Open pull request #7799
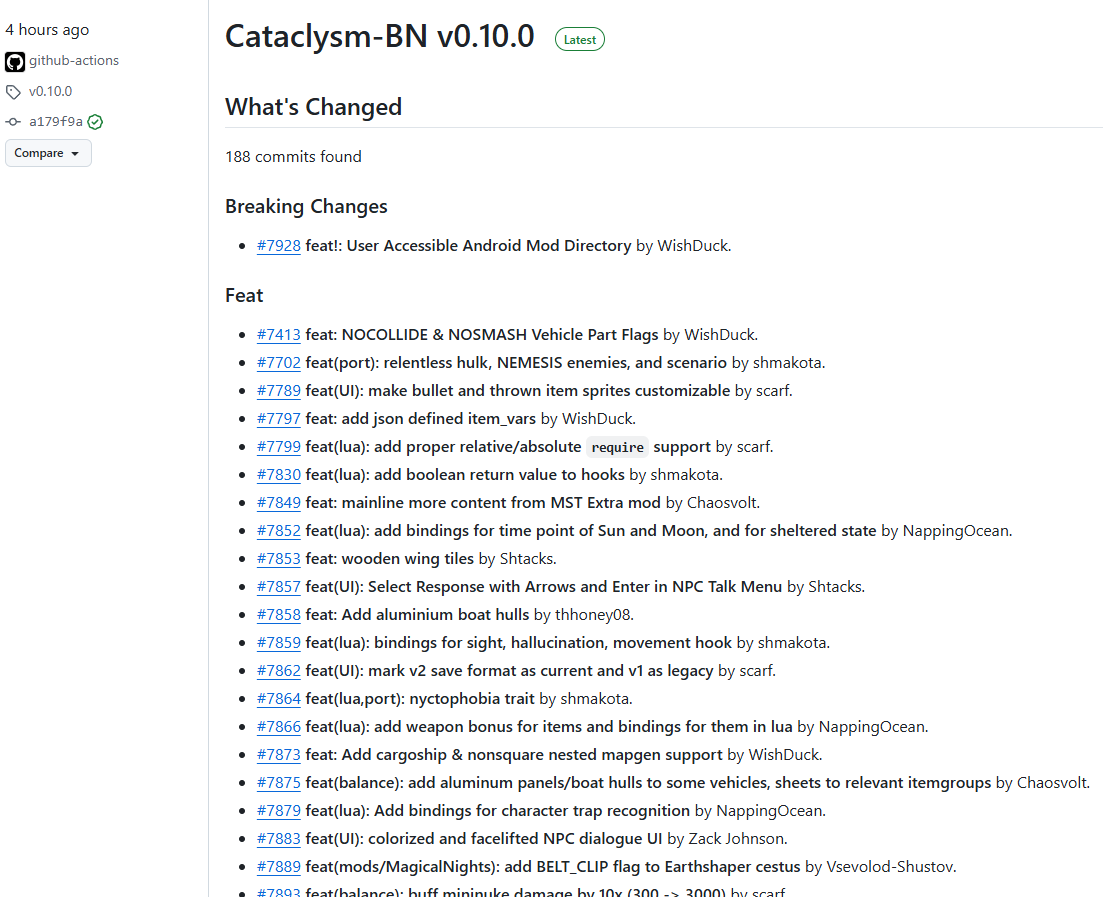 (x=279, y=447)
